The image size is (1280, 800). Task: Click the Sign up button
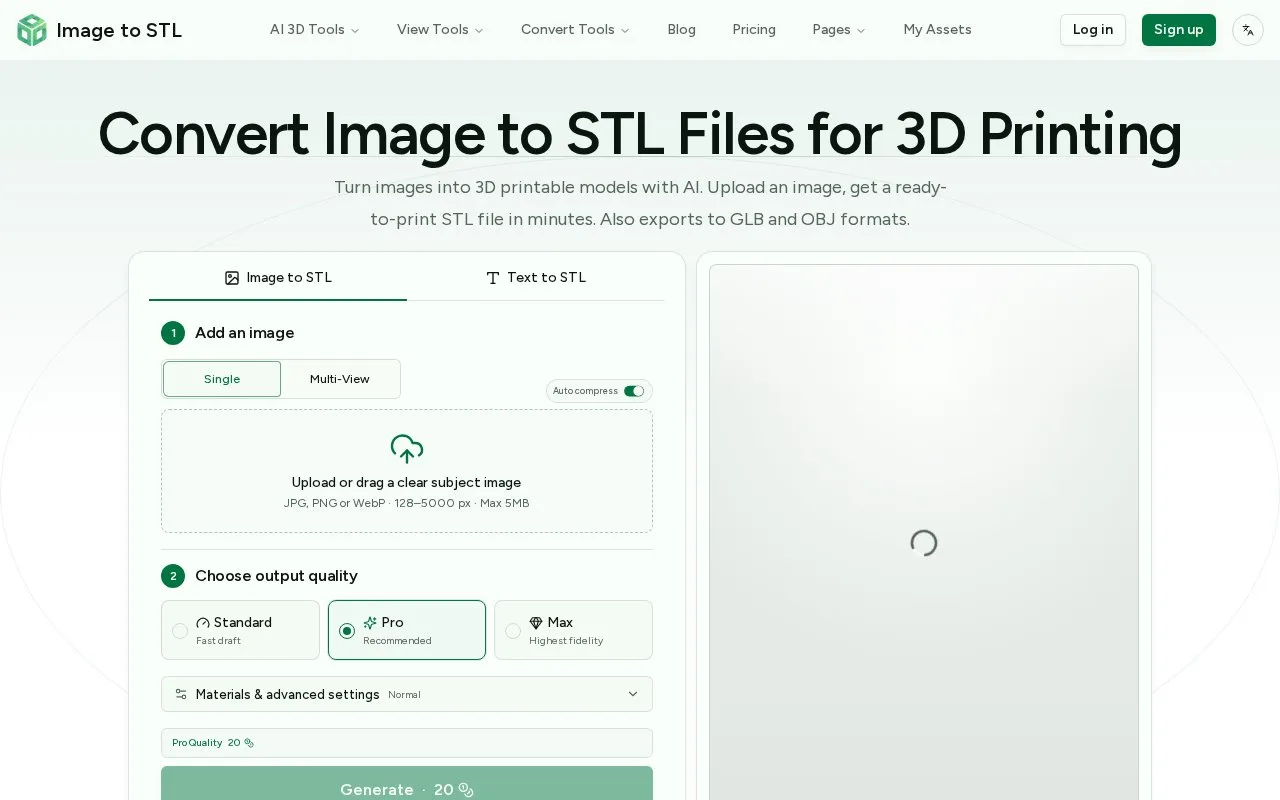1179,30
